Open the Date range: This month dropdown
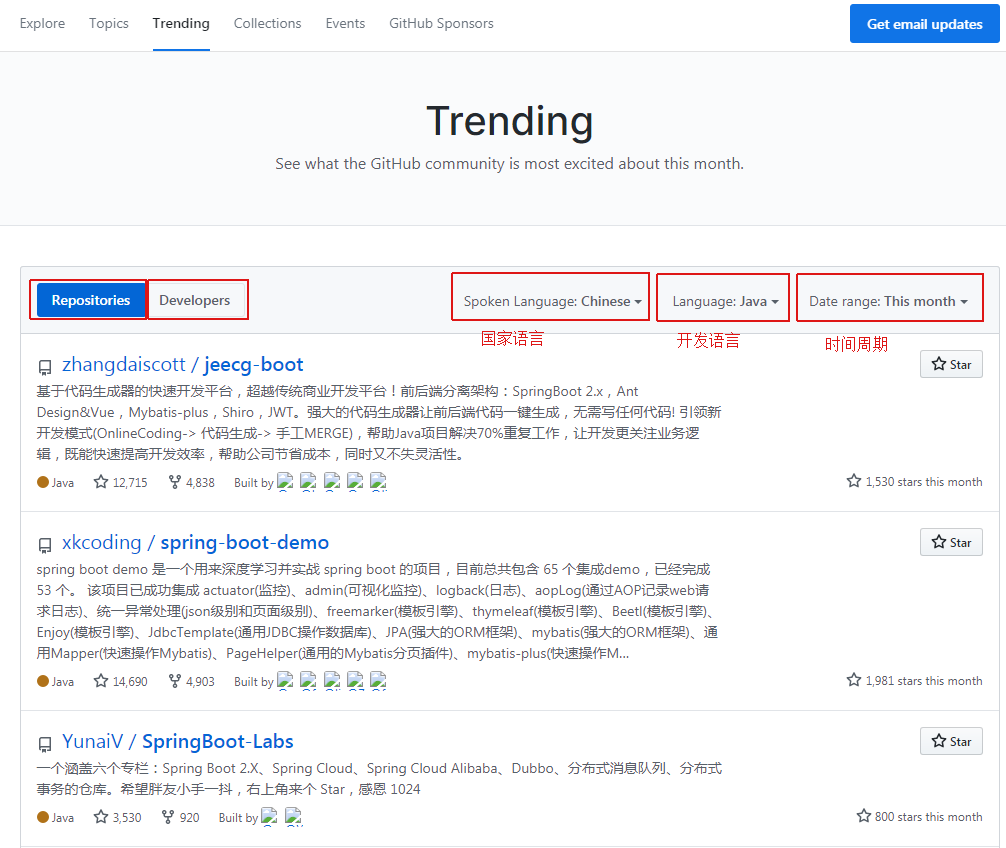Image resolution: width=1006 pixels, height=848 pixels. pos(888,301)
